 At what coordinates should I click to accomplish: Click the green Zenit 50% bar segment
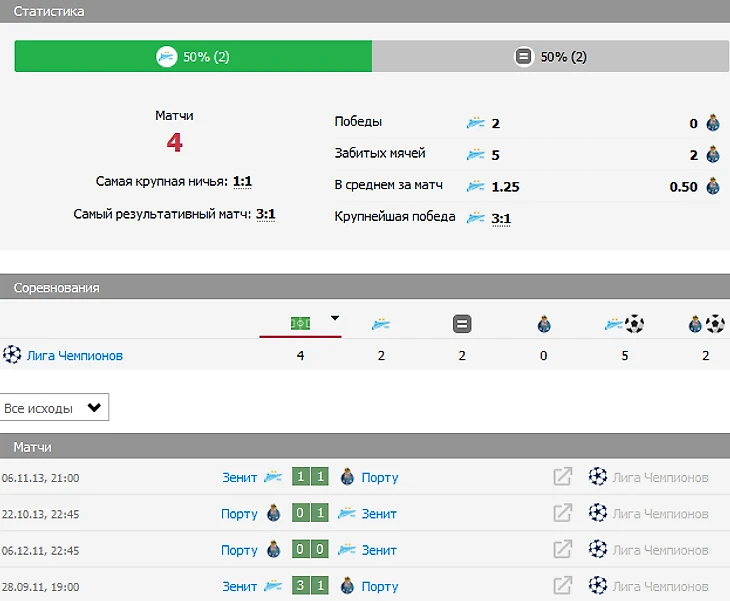pos(193,57)
